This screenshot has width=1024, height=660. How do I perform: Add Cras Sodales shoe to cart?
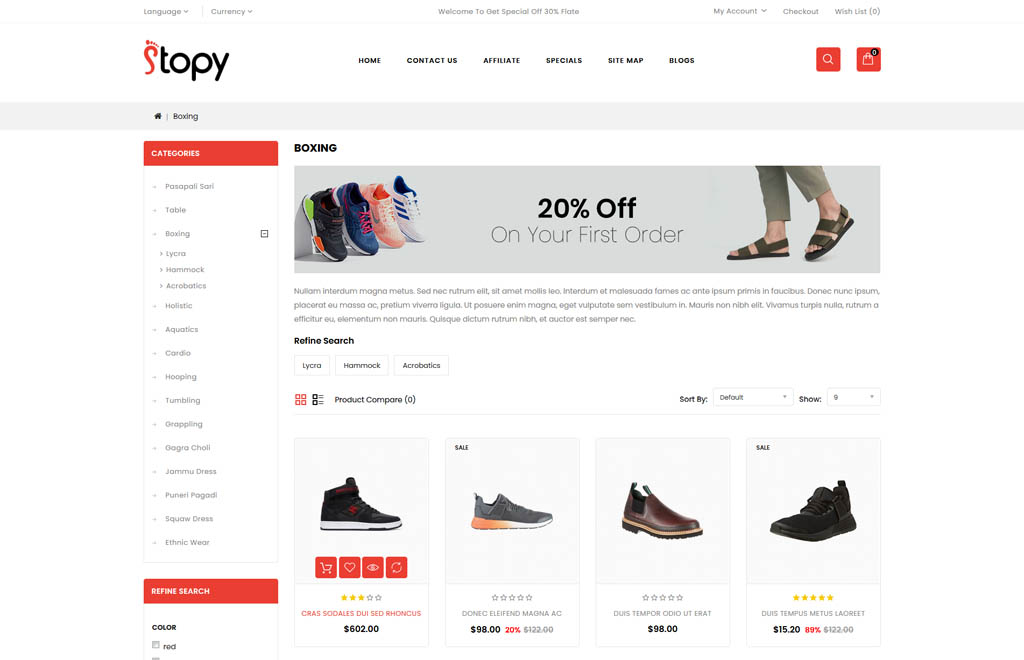click(326, 567)
